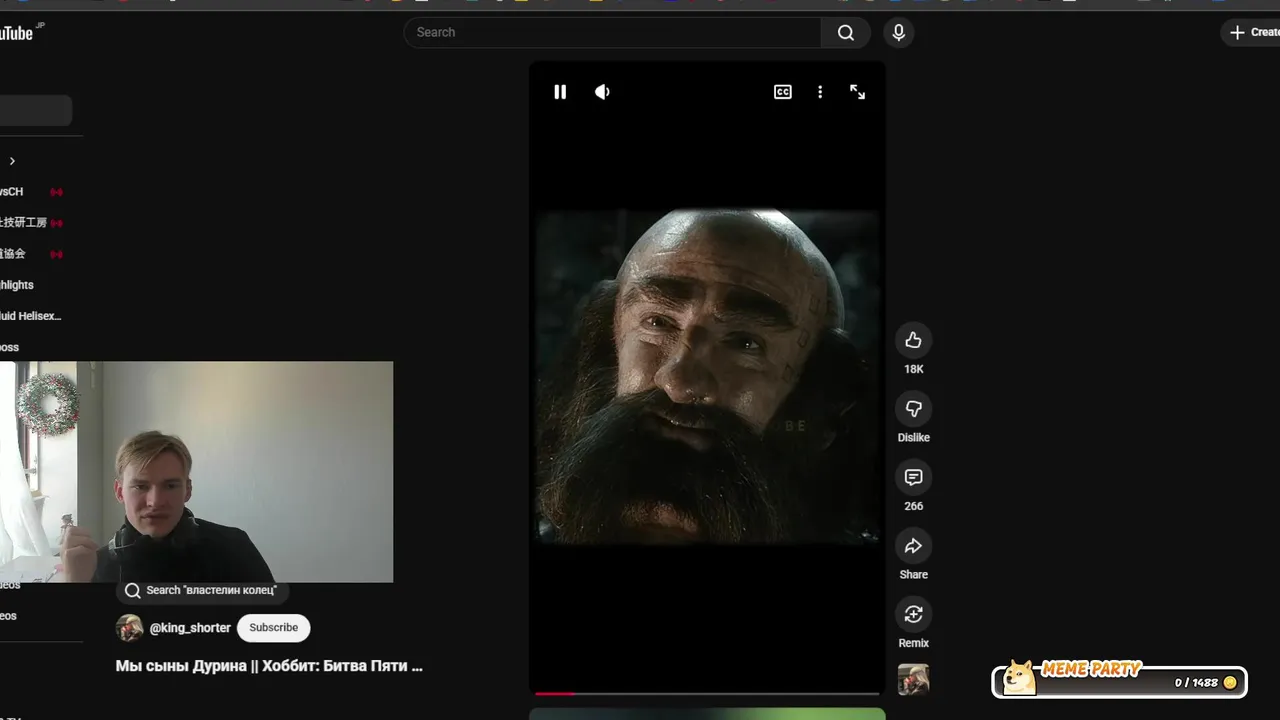
Task: Open the Shorts three-dot options menu
Action: click(820, 92)
